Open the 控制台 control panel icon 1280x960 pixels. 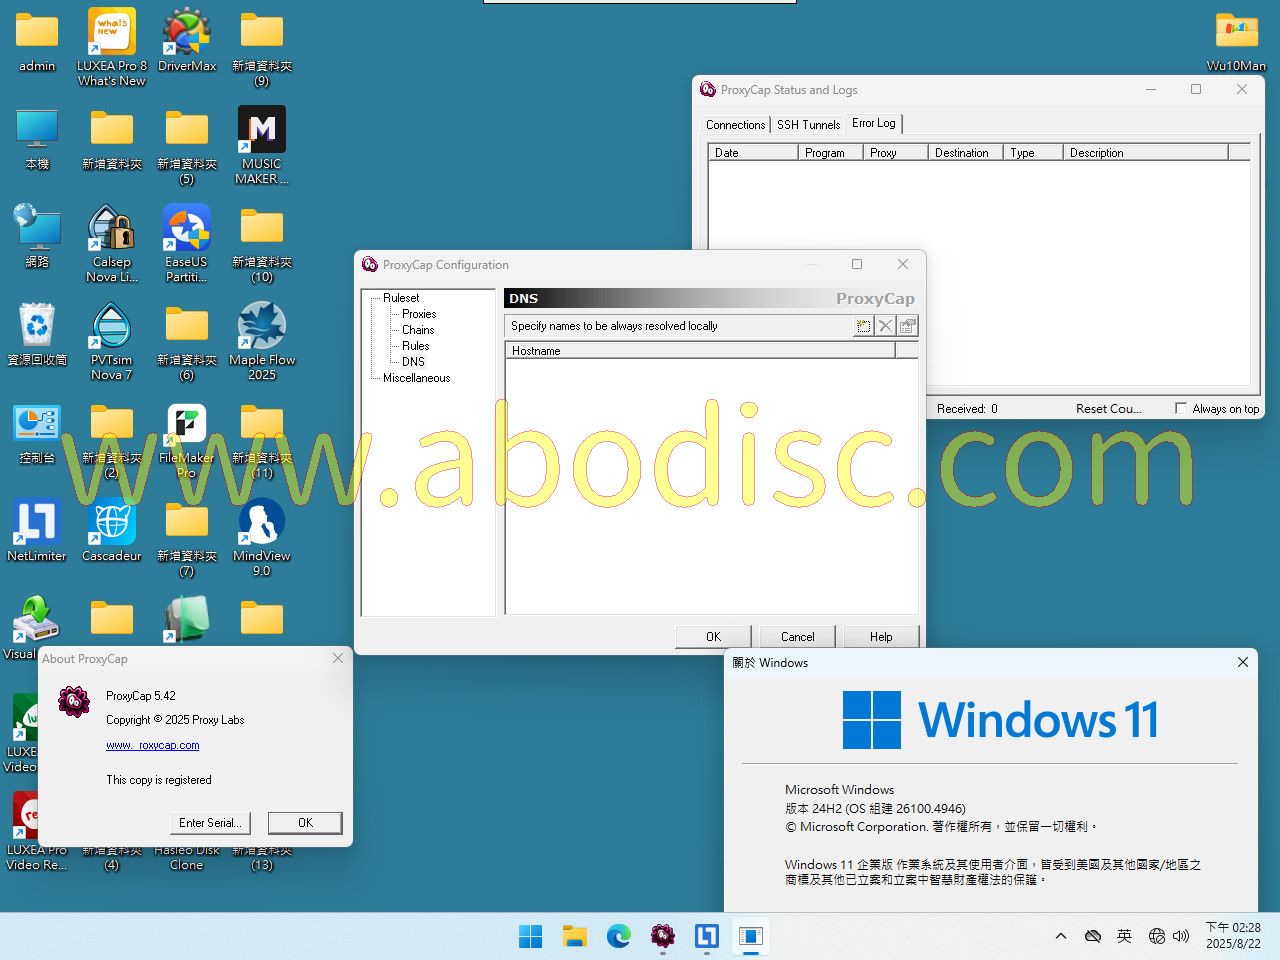click(37, 432)
